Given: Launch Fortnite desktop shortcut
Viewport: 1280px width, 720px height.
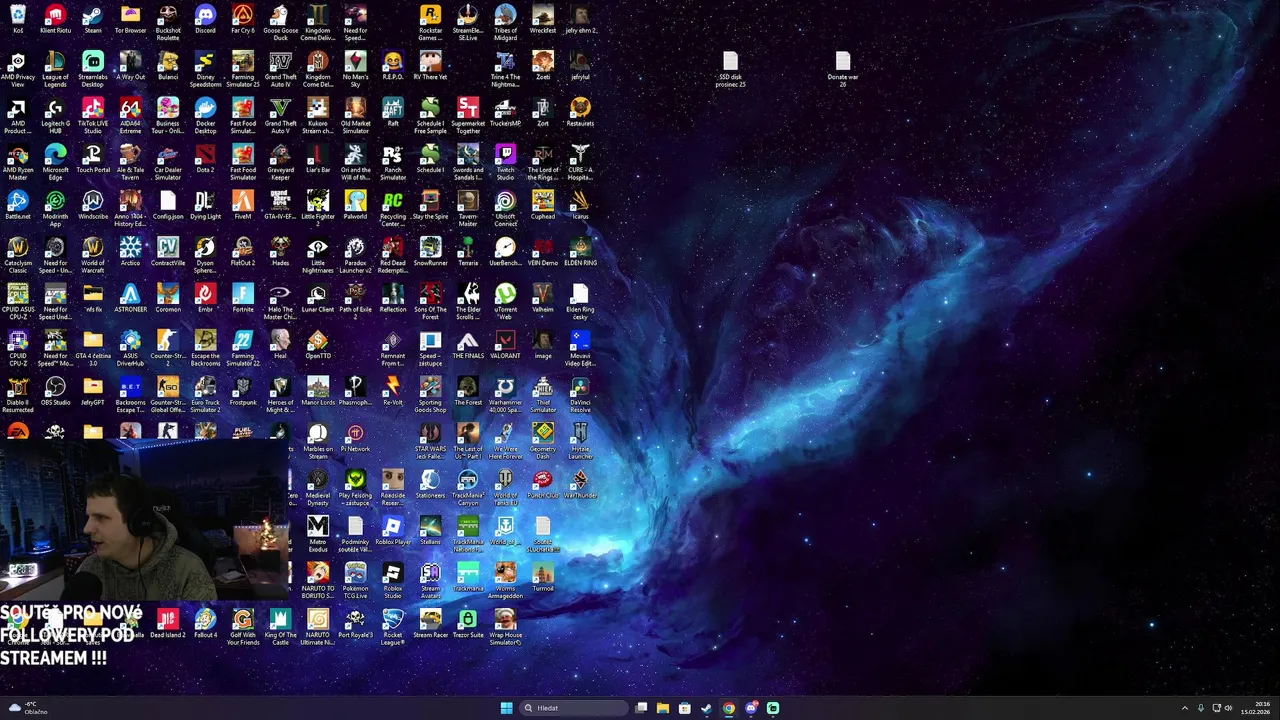Looking at the screenshot, I should (x=243, y=297).
